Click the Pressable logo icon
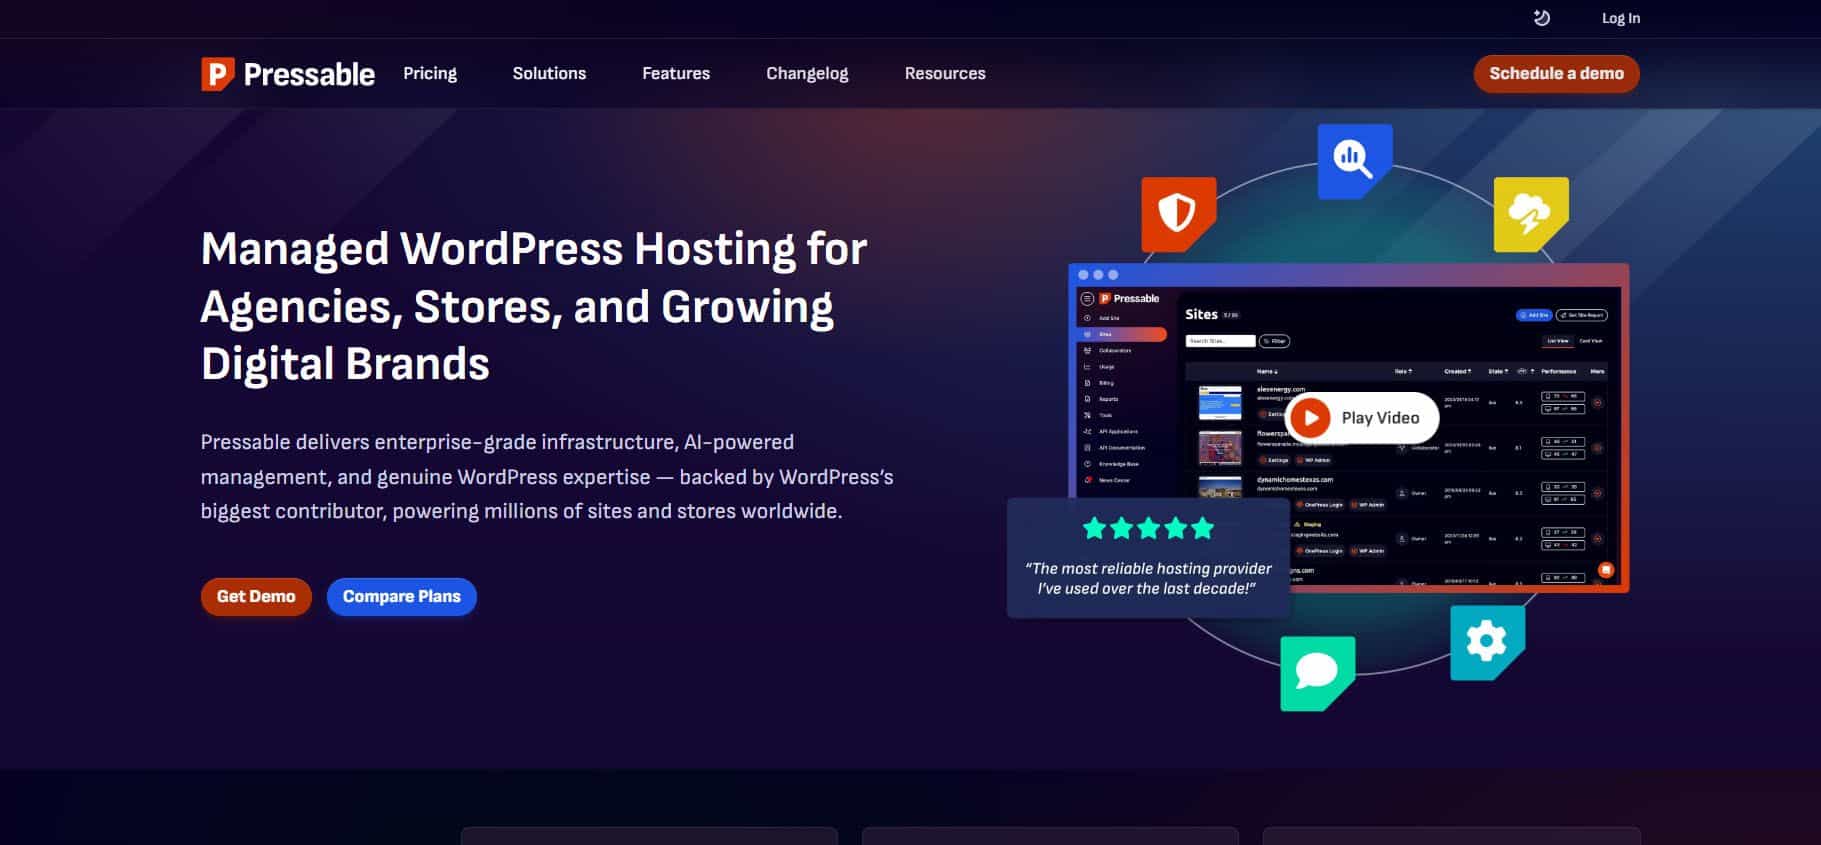This screenshot has height=845, width=1821. coord(218,74)
